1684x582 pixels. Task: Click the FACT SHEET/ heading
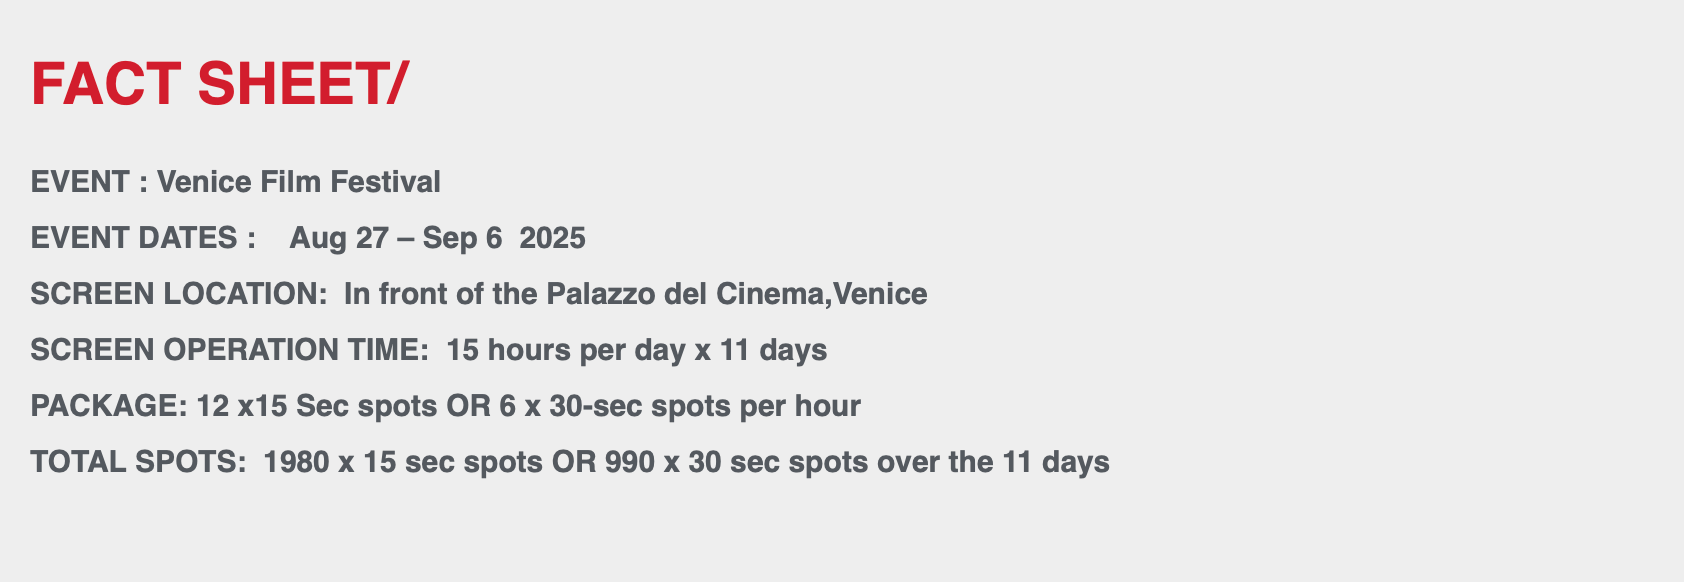[220, 84]
